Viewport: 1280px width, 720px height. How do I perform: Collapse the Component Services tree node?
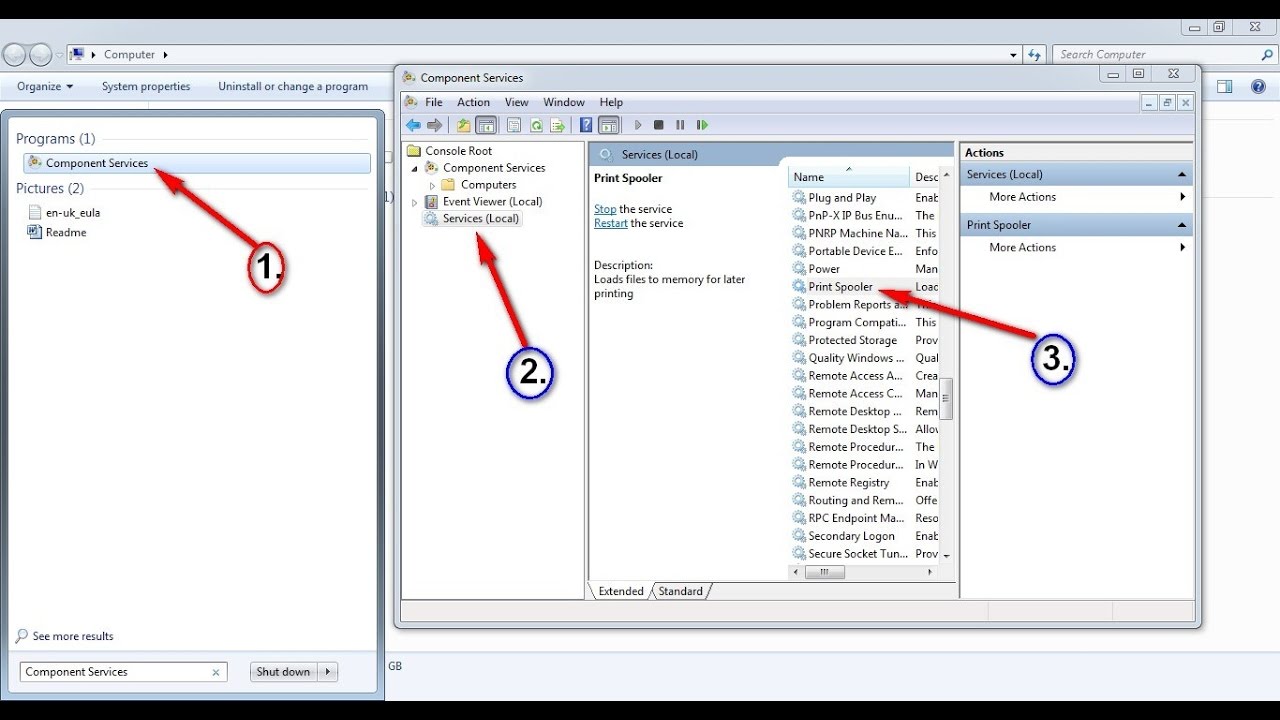(415, 168)
